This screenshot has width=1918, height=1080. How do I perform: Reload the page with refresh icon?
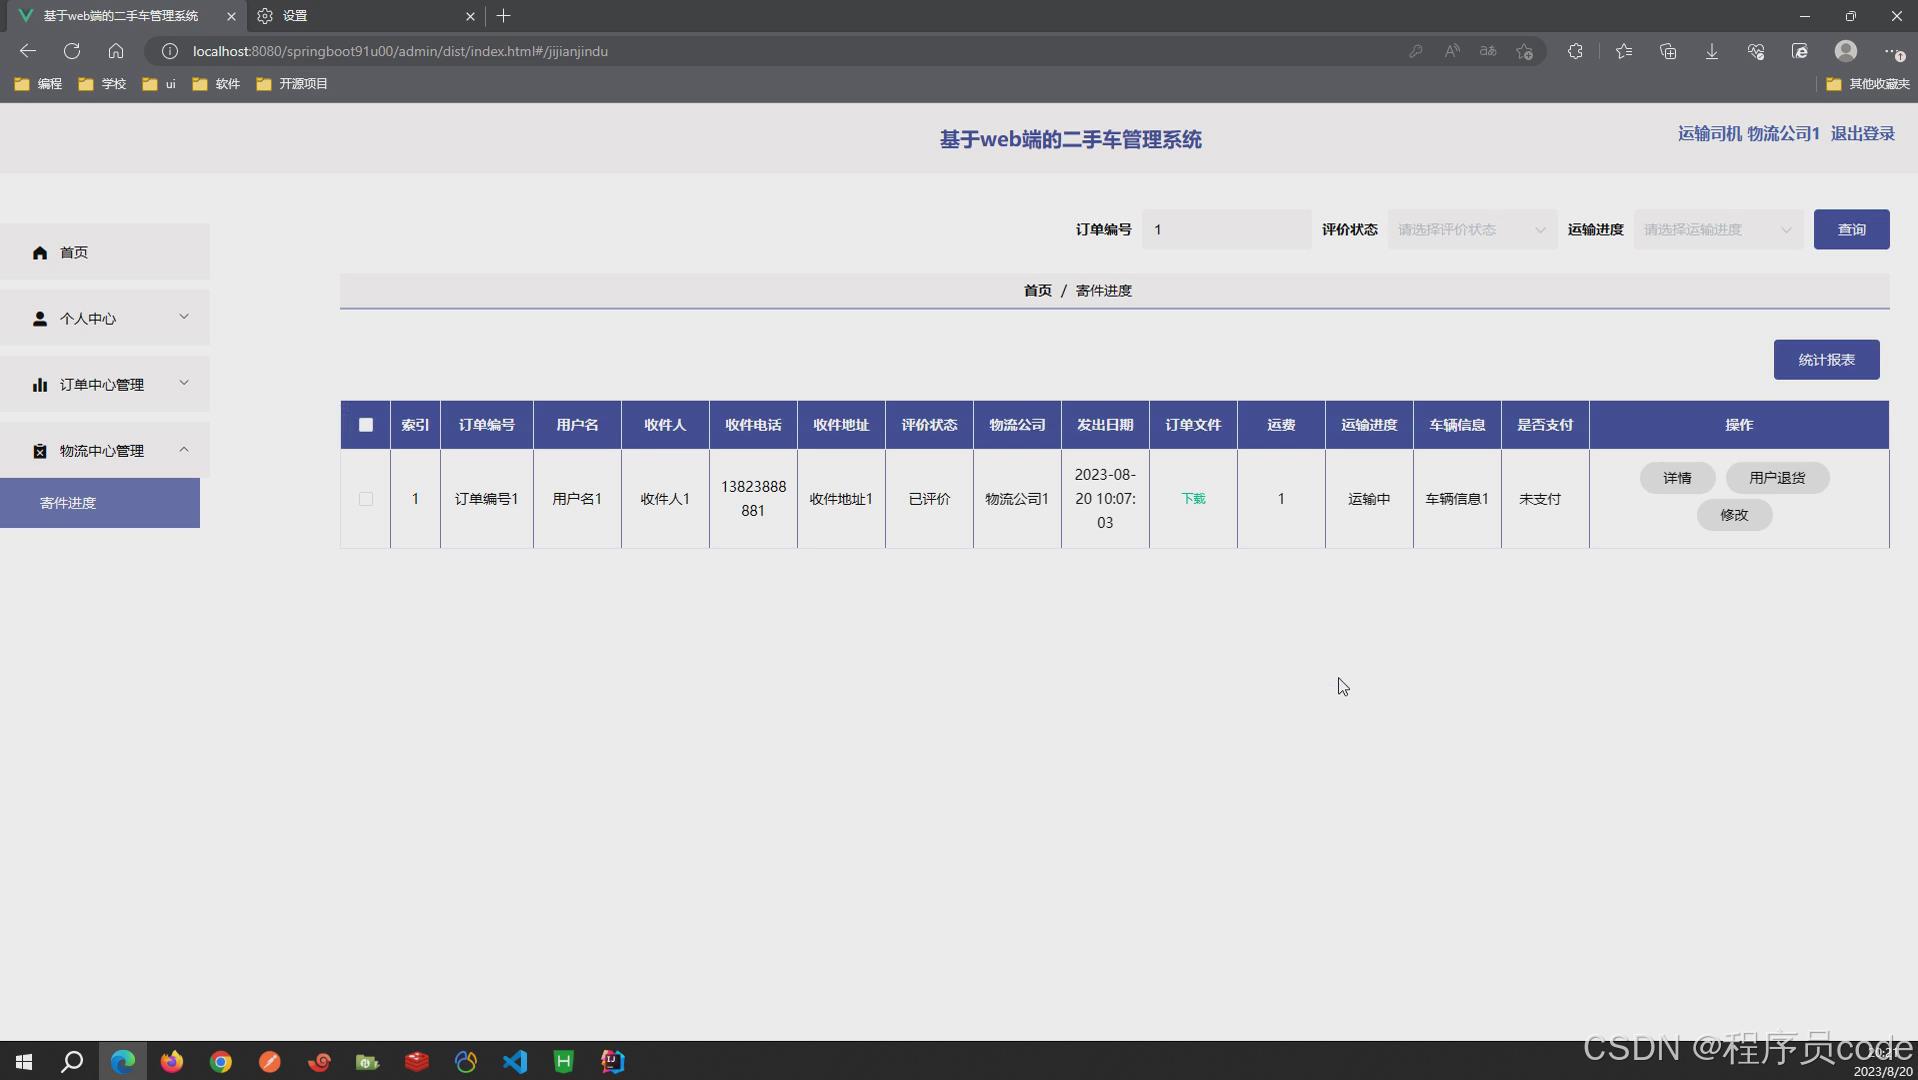pos(72,51)
